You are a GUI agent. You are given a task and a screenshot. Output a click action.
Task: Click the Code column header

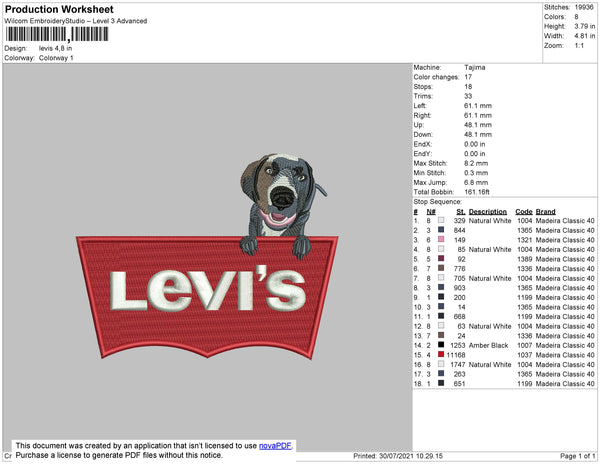click(x=524, y=212)
